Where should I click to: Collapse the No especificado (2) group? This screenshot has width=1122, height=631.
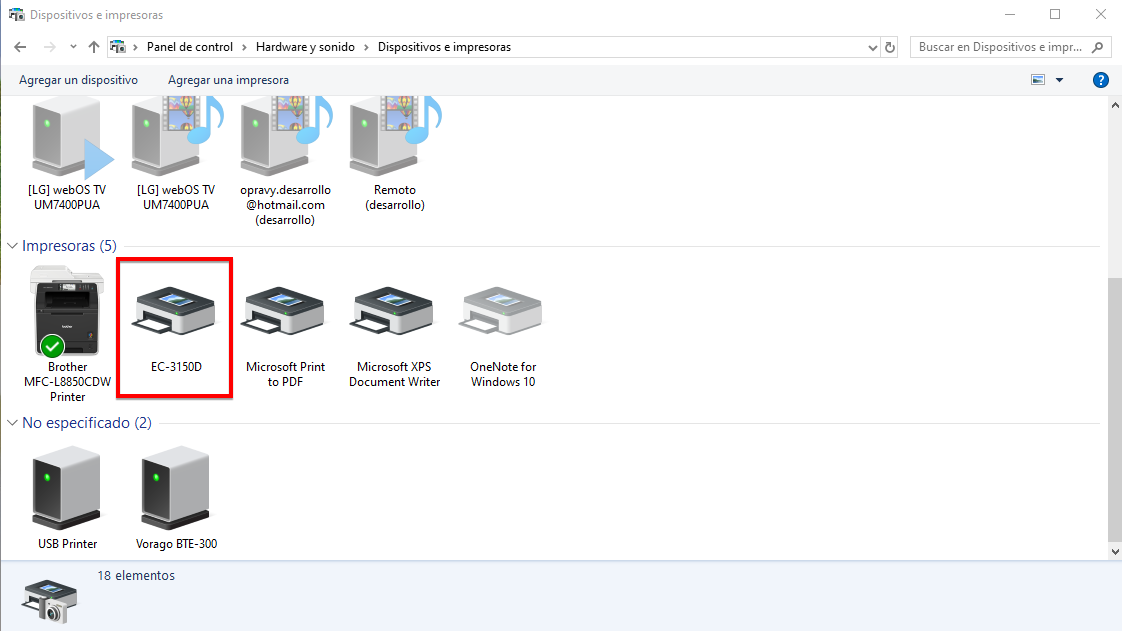pos(12,423)
